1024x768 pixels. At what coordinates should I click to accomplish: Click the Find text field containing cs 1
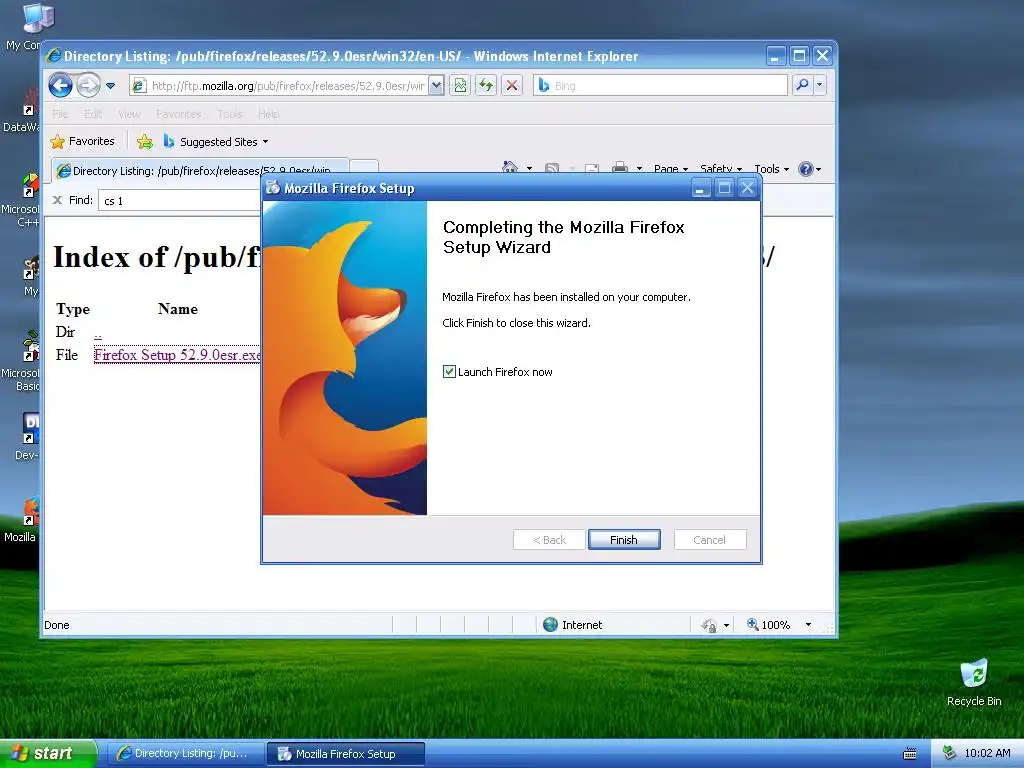pyautogui.click(x=180, y=200)
